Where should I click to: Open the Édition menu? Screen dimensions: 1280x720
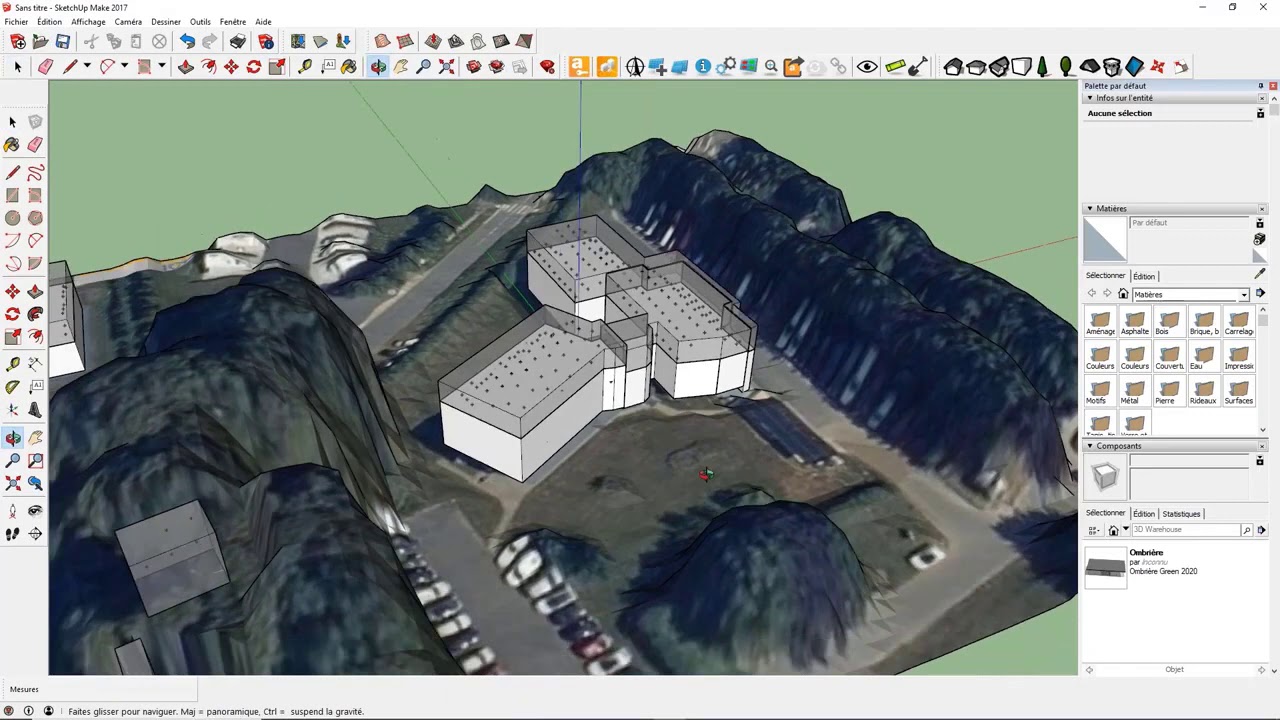(x=49, y=22)
